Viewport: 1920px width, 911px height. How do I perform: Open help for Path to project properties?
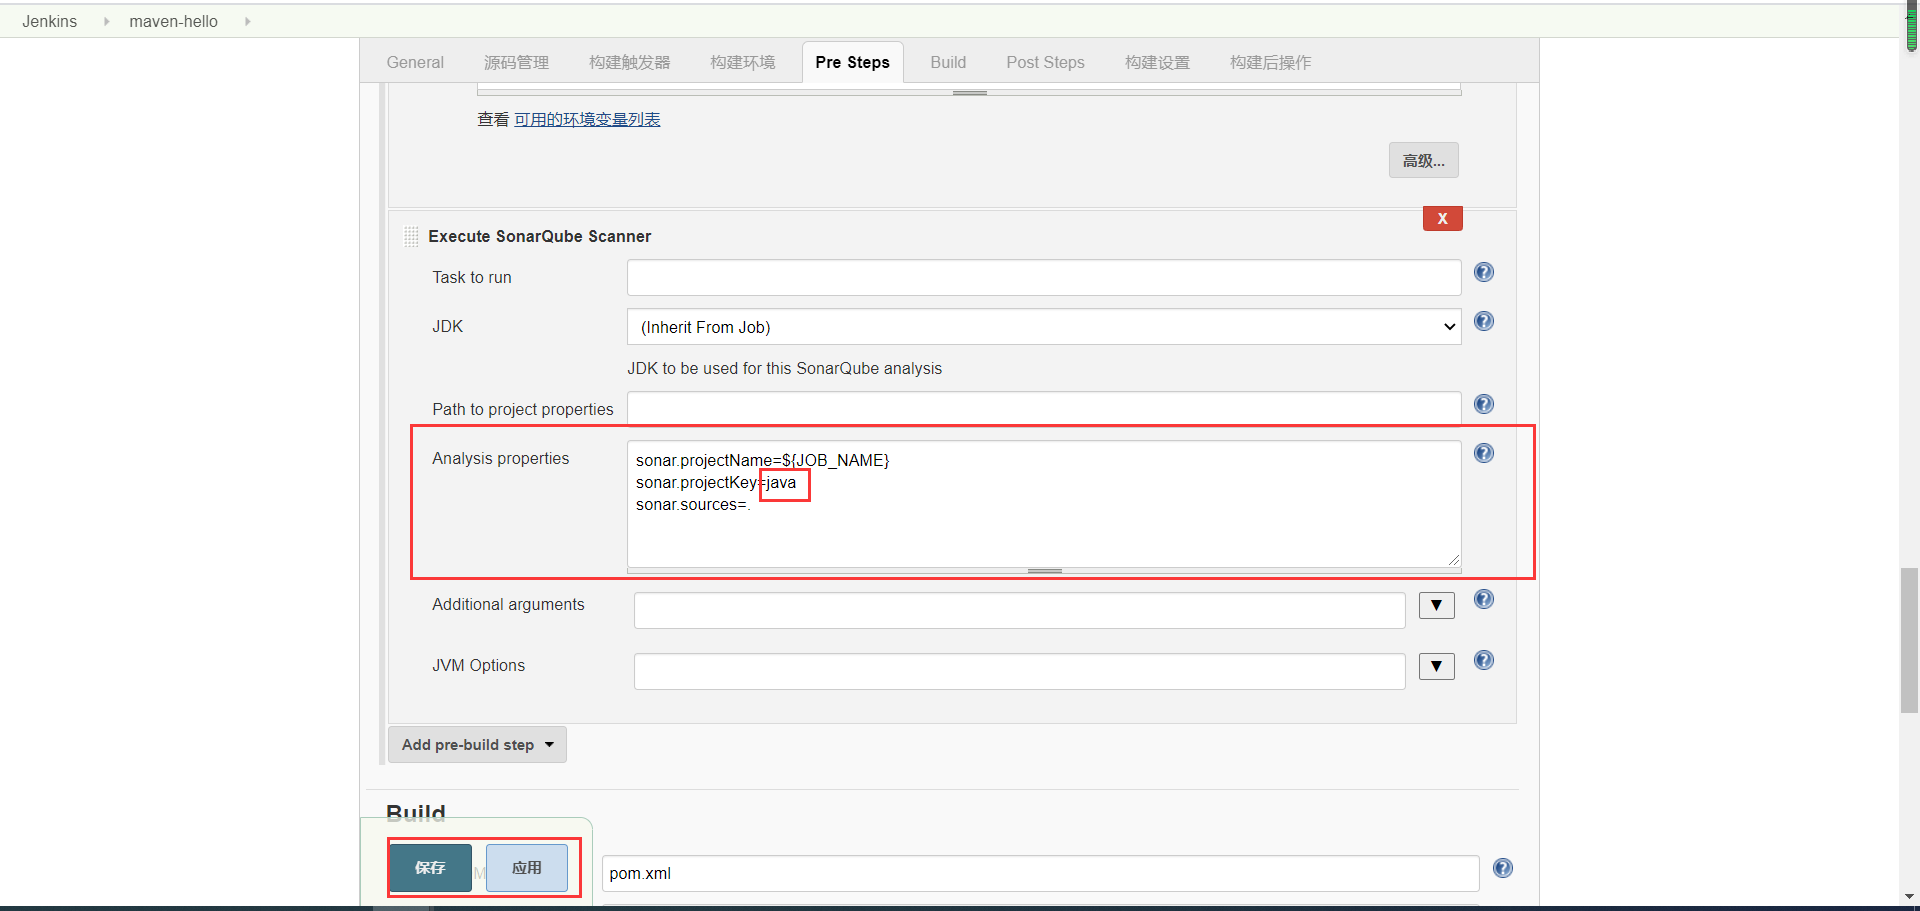pyautogui.click(x=1484, y=404)
